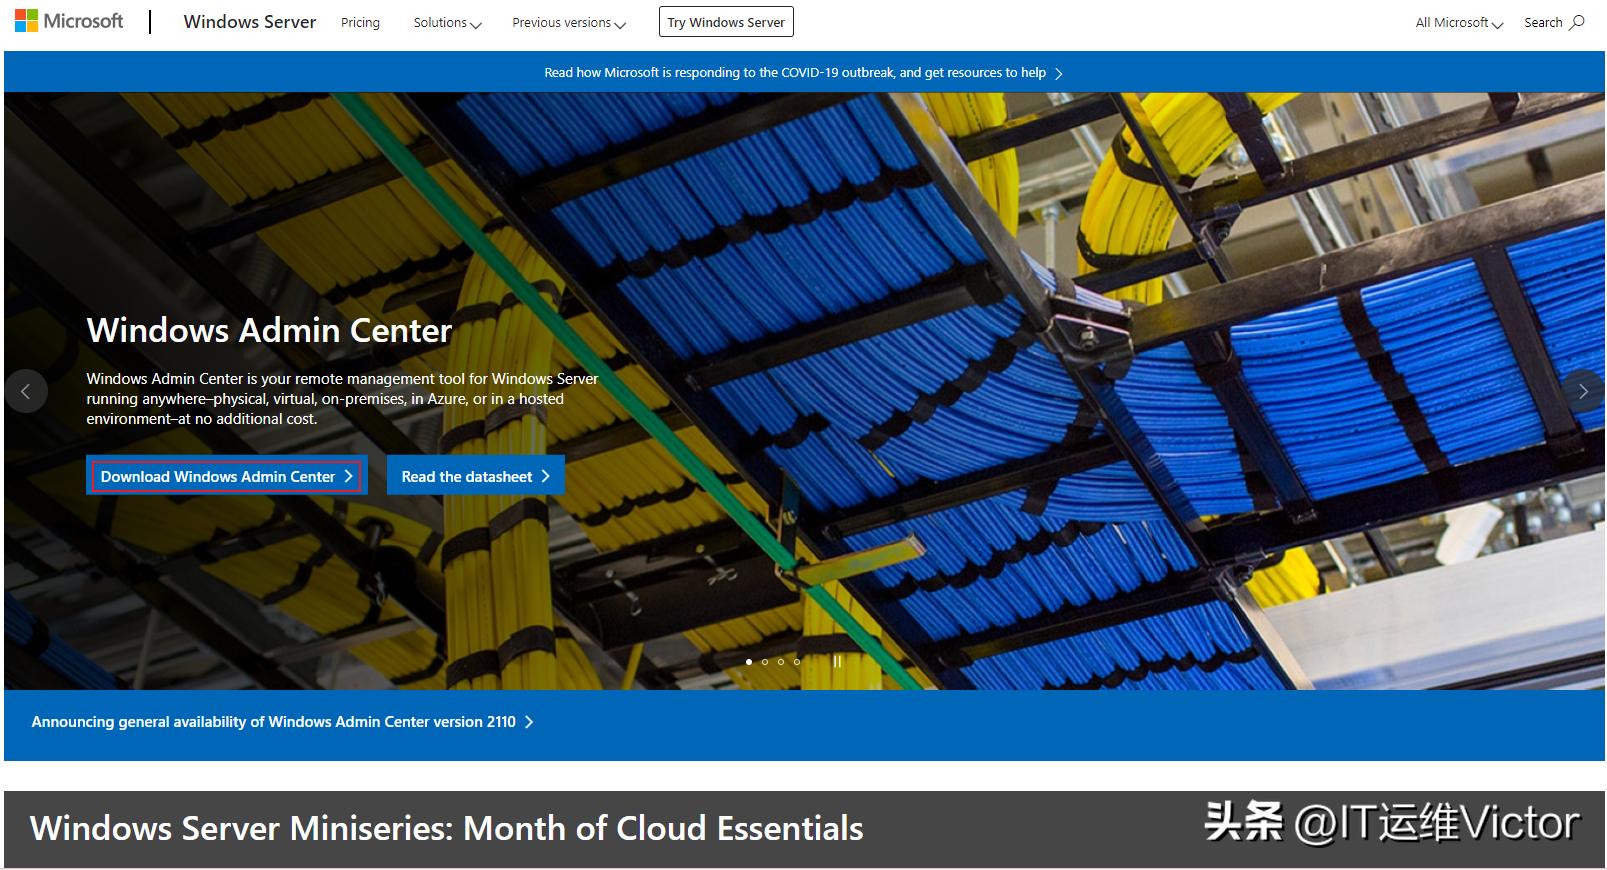The width and height of the screenshot is (1607, 870).
Task: Select the first carousel indicator dot
Action: pyautogui.click(x=749, y=662)
